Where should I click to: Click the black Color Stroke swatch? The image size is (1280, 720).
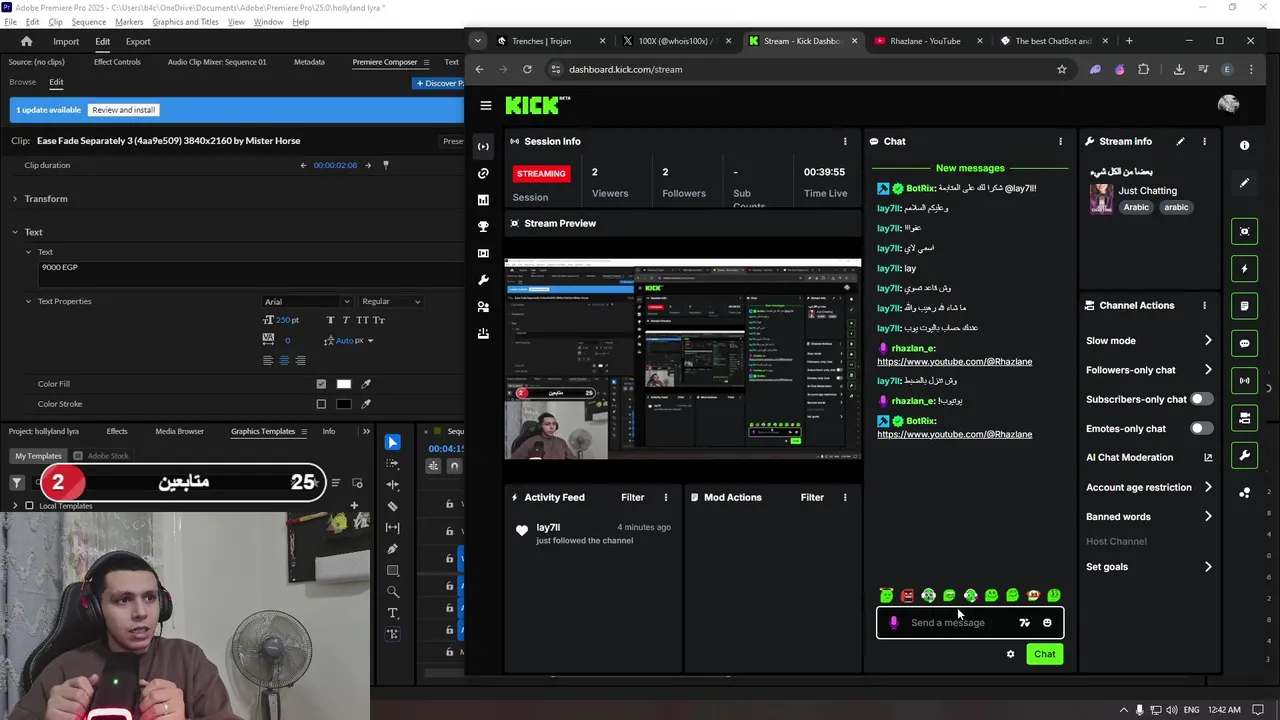coord(344,404)
